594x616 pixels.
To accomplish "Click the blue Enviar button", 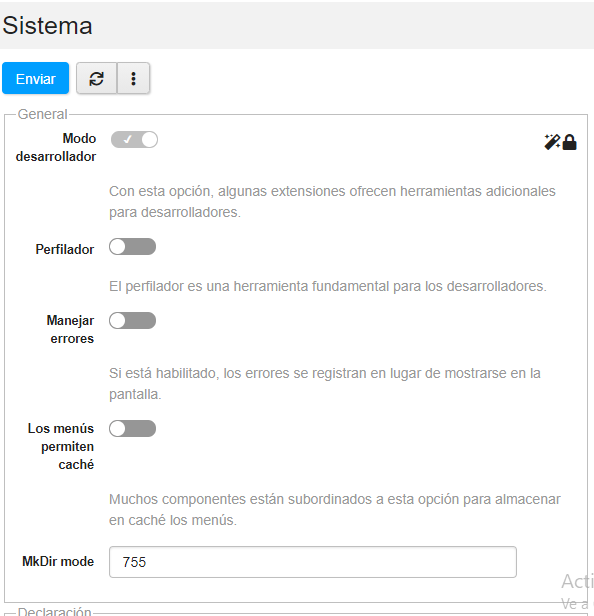I will [x=35, y=78].
